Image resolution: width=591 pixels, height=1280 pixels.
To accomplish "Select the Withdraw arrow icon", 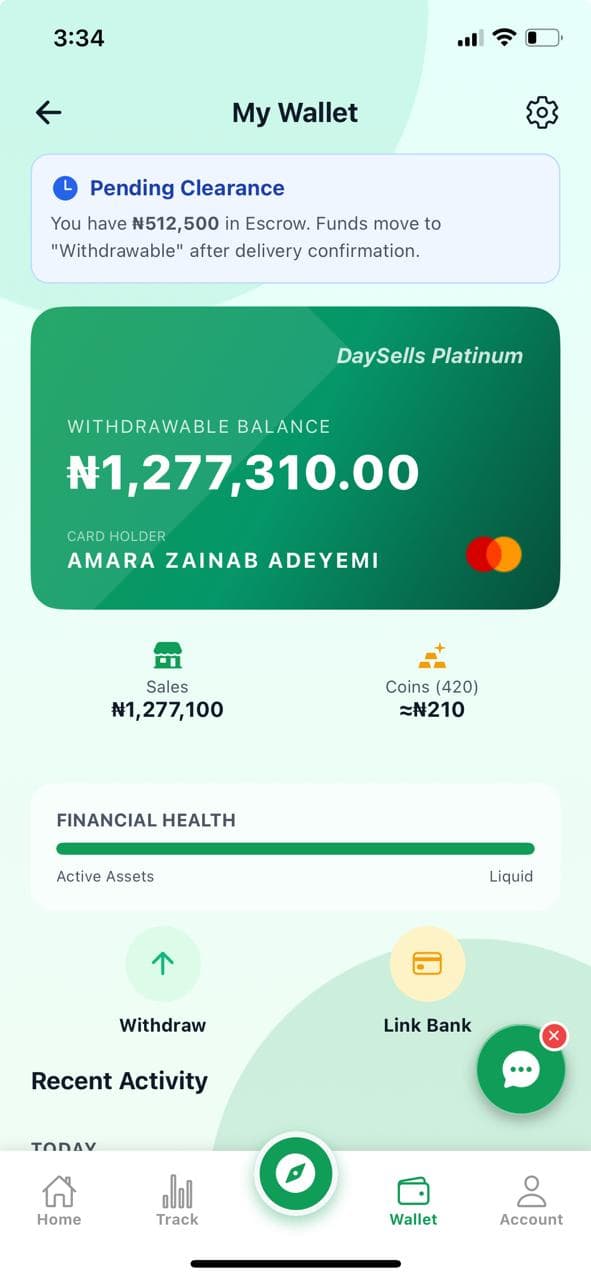I will [162, 963].
